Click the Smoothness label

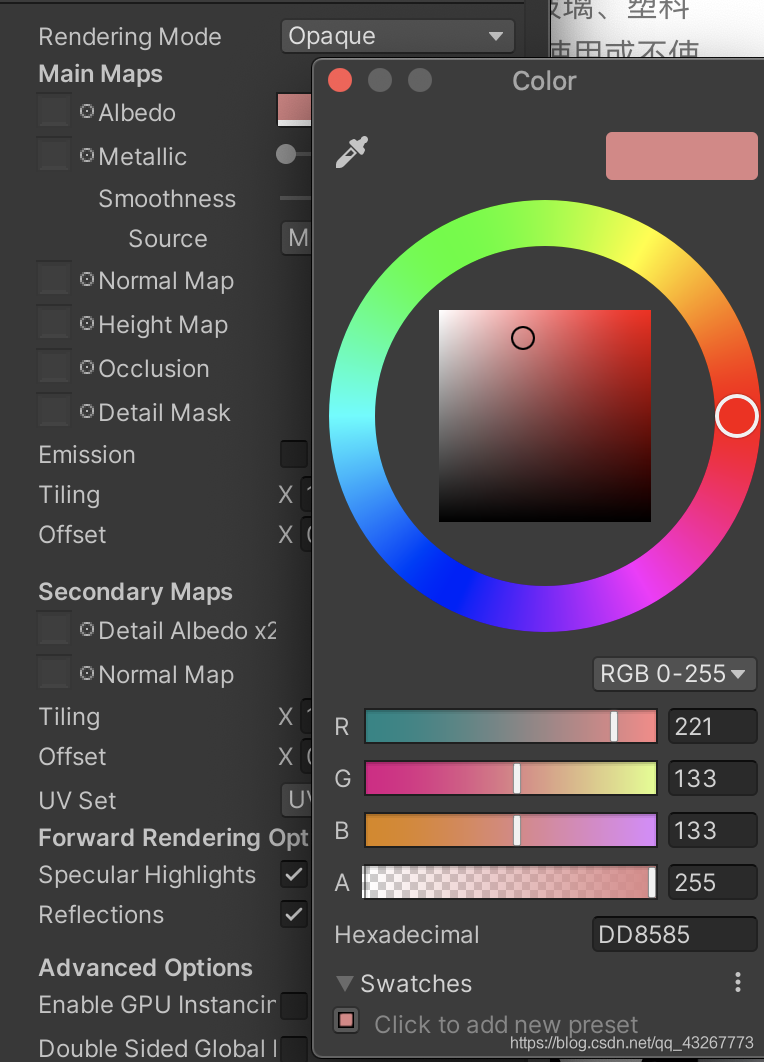point(167,198)
